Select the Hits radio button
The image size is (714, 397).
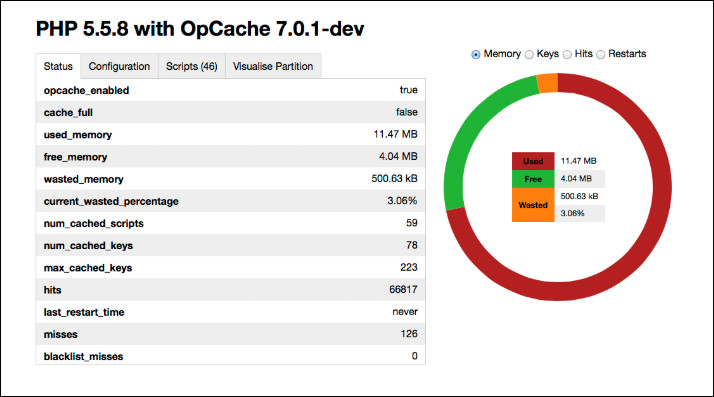(x=567, y=55)
